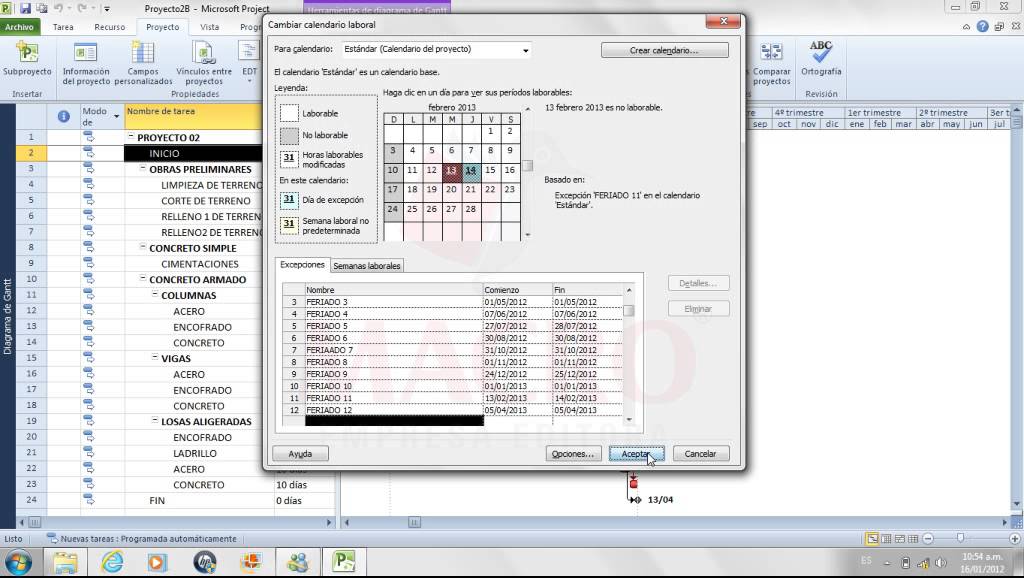Collapse OBRAS PRELIMINARES group
Viewport: 1024px width, 578px height.
142,169
